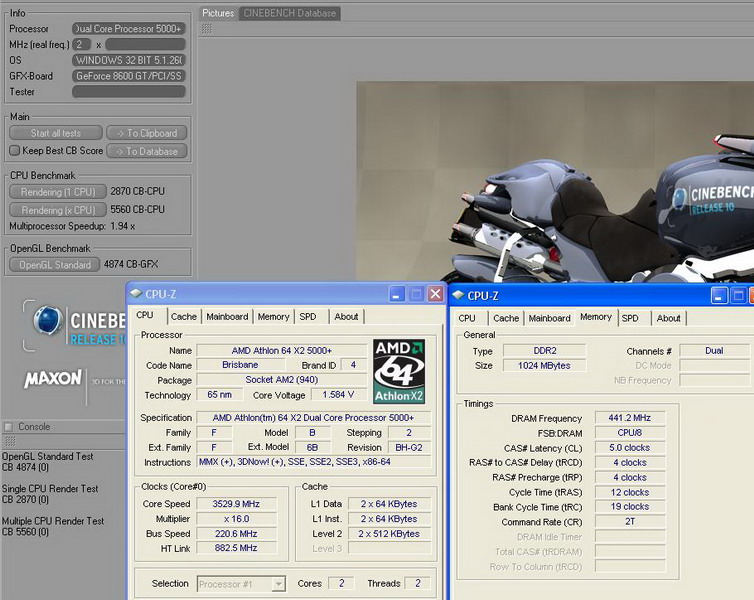Open Cache tab in right CPU-Z window
The width and height of the screenshot is (754, 600).
tap(506, 318)
